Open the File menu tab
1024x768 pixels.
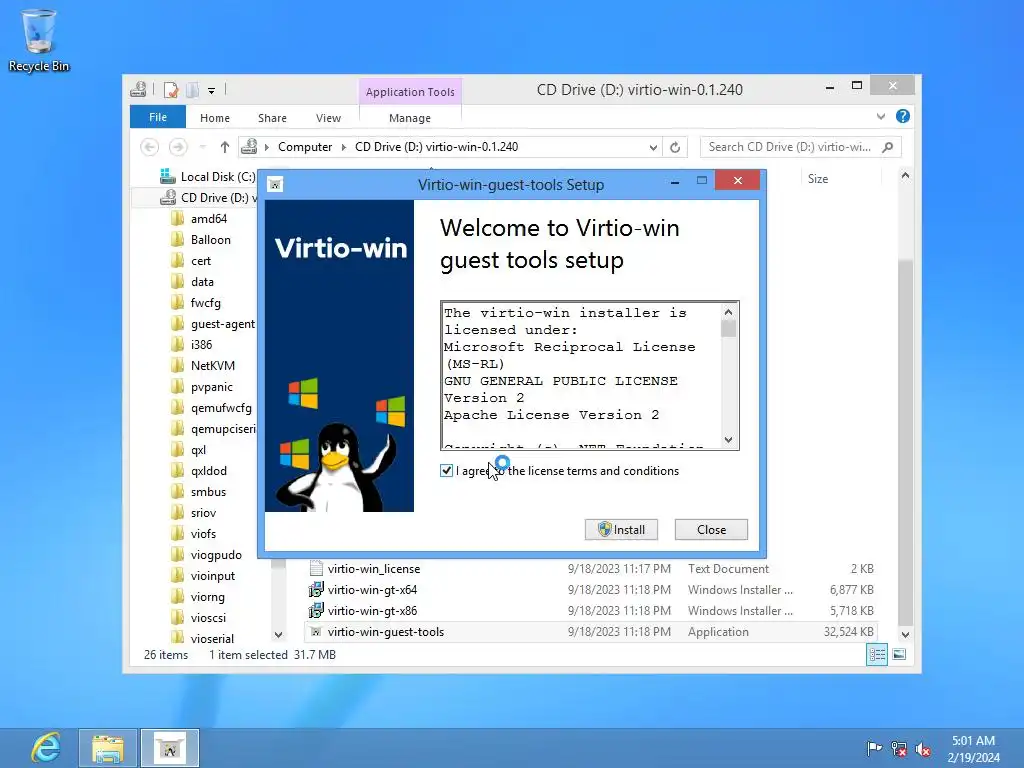click(158, 118)
